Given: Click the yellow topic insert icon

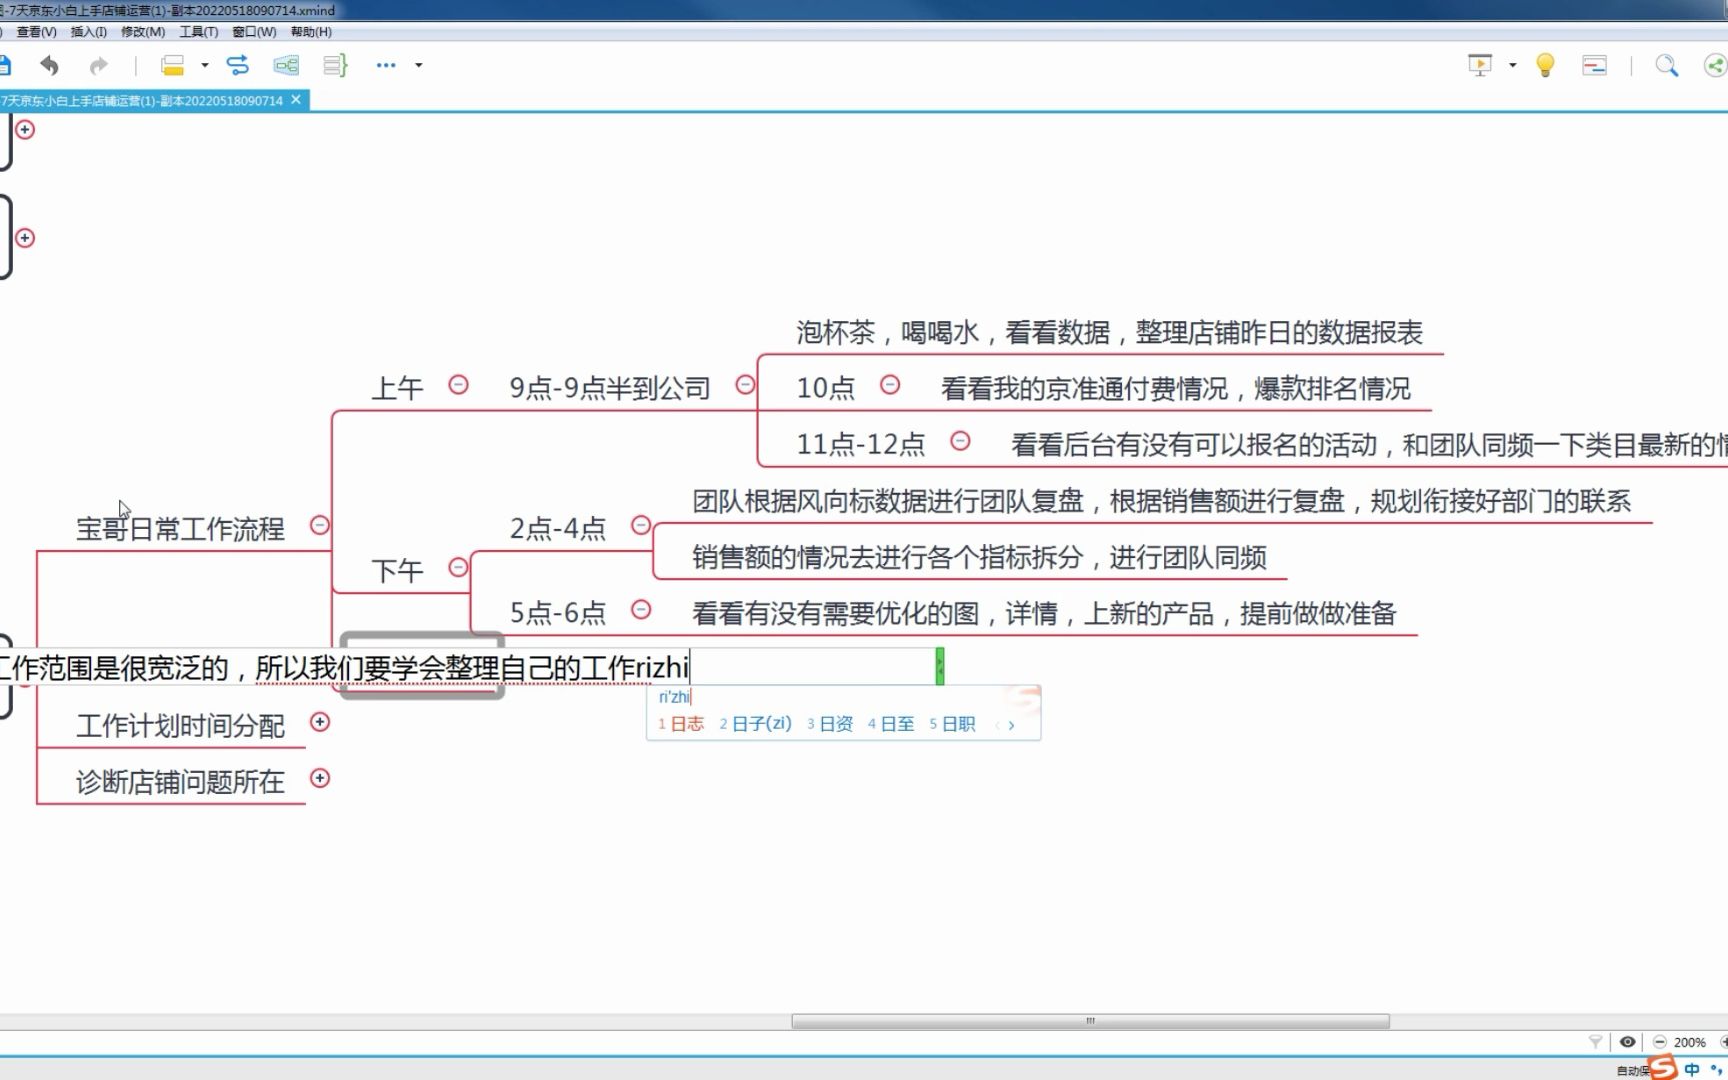Looking at the screenshot, I should (172, 66).
